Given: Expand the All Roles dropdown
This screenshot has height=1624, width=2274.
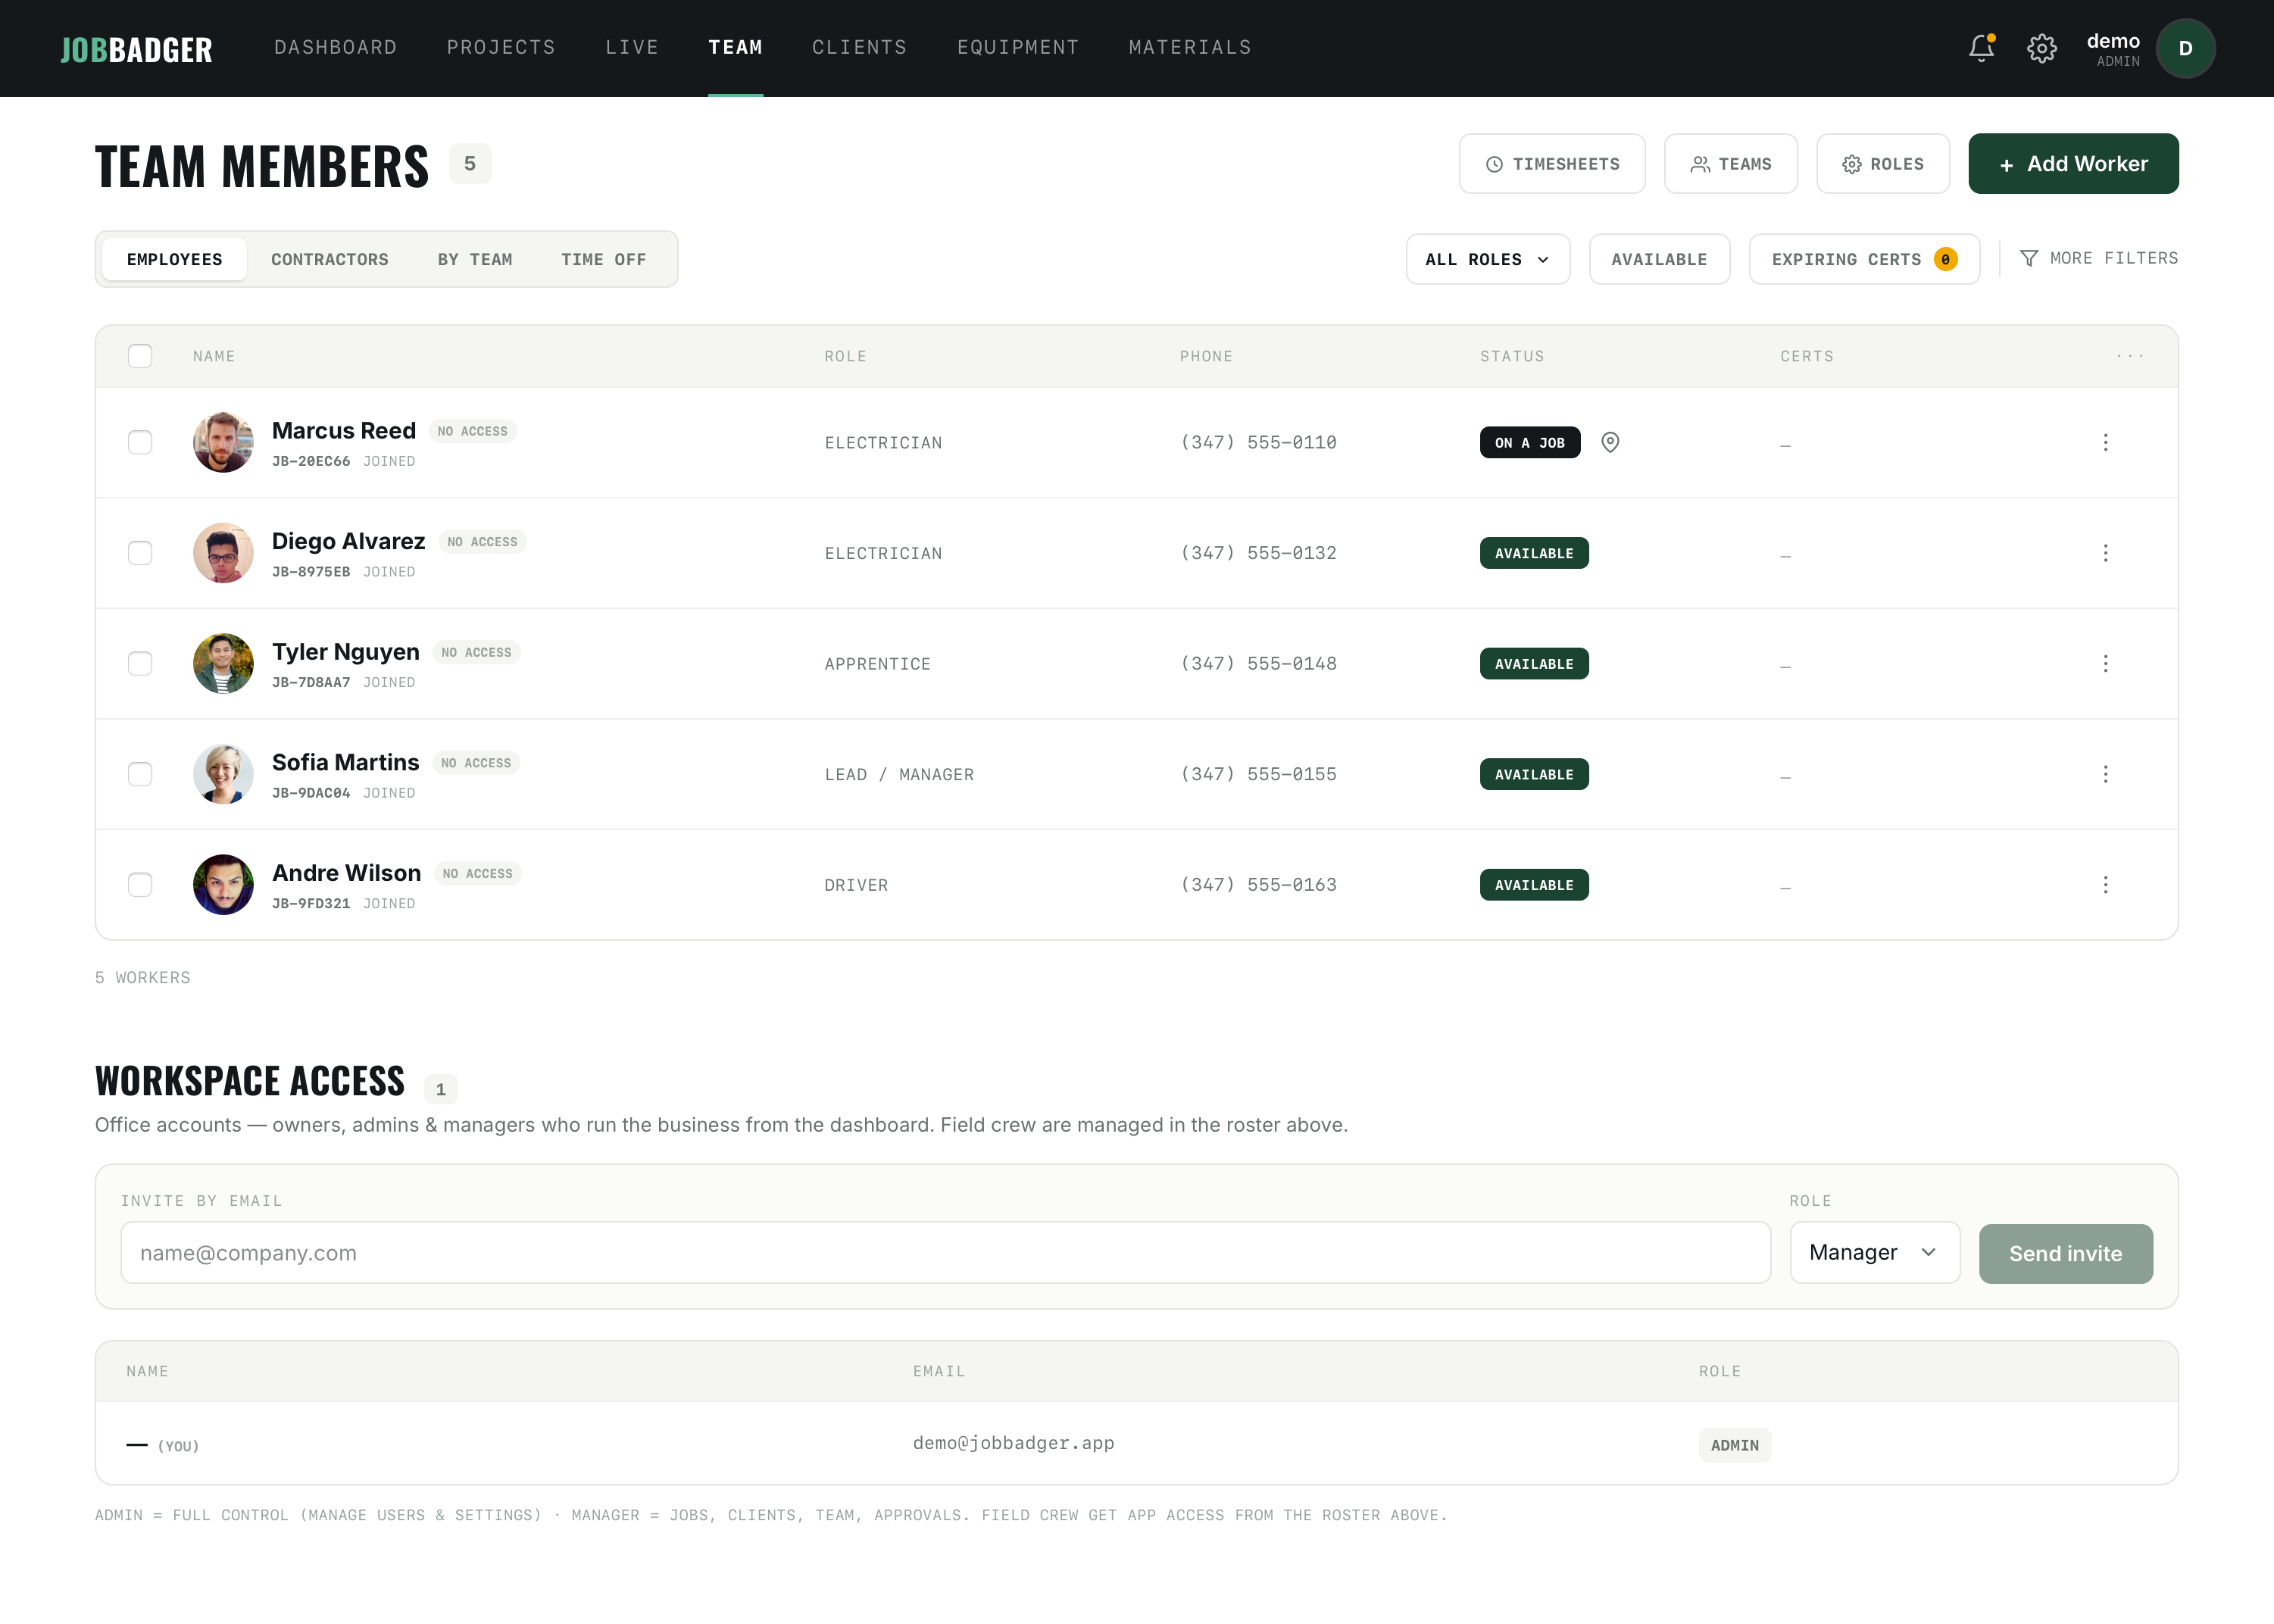Looking at the screenshot, I should click(1487, 259).
